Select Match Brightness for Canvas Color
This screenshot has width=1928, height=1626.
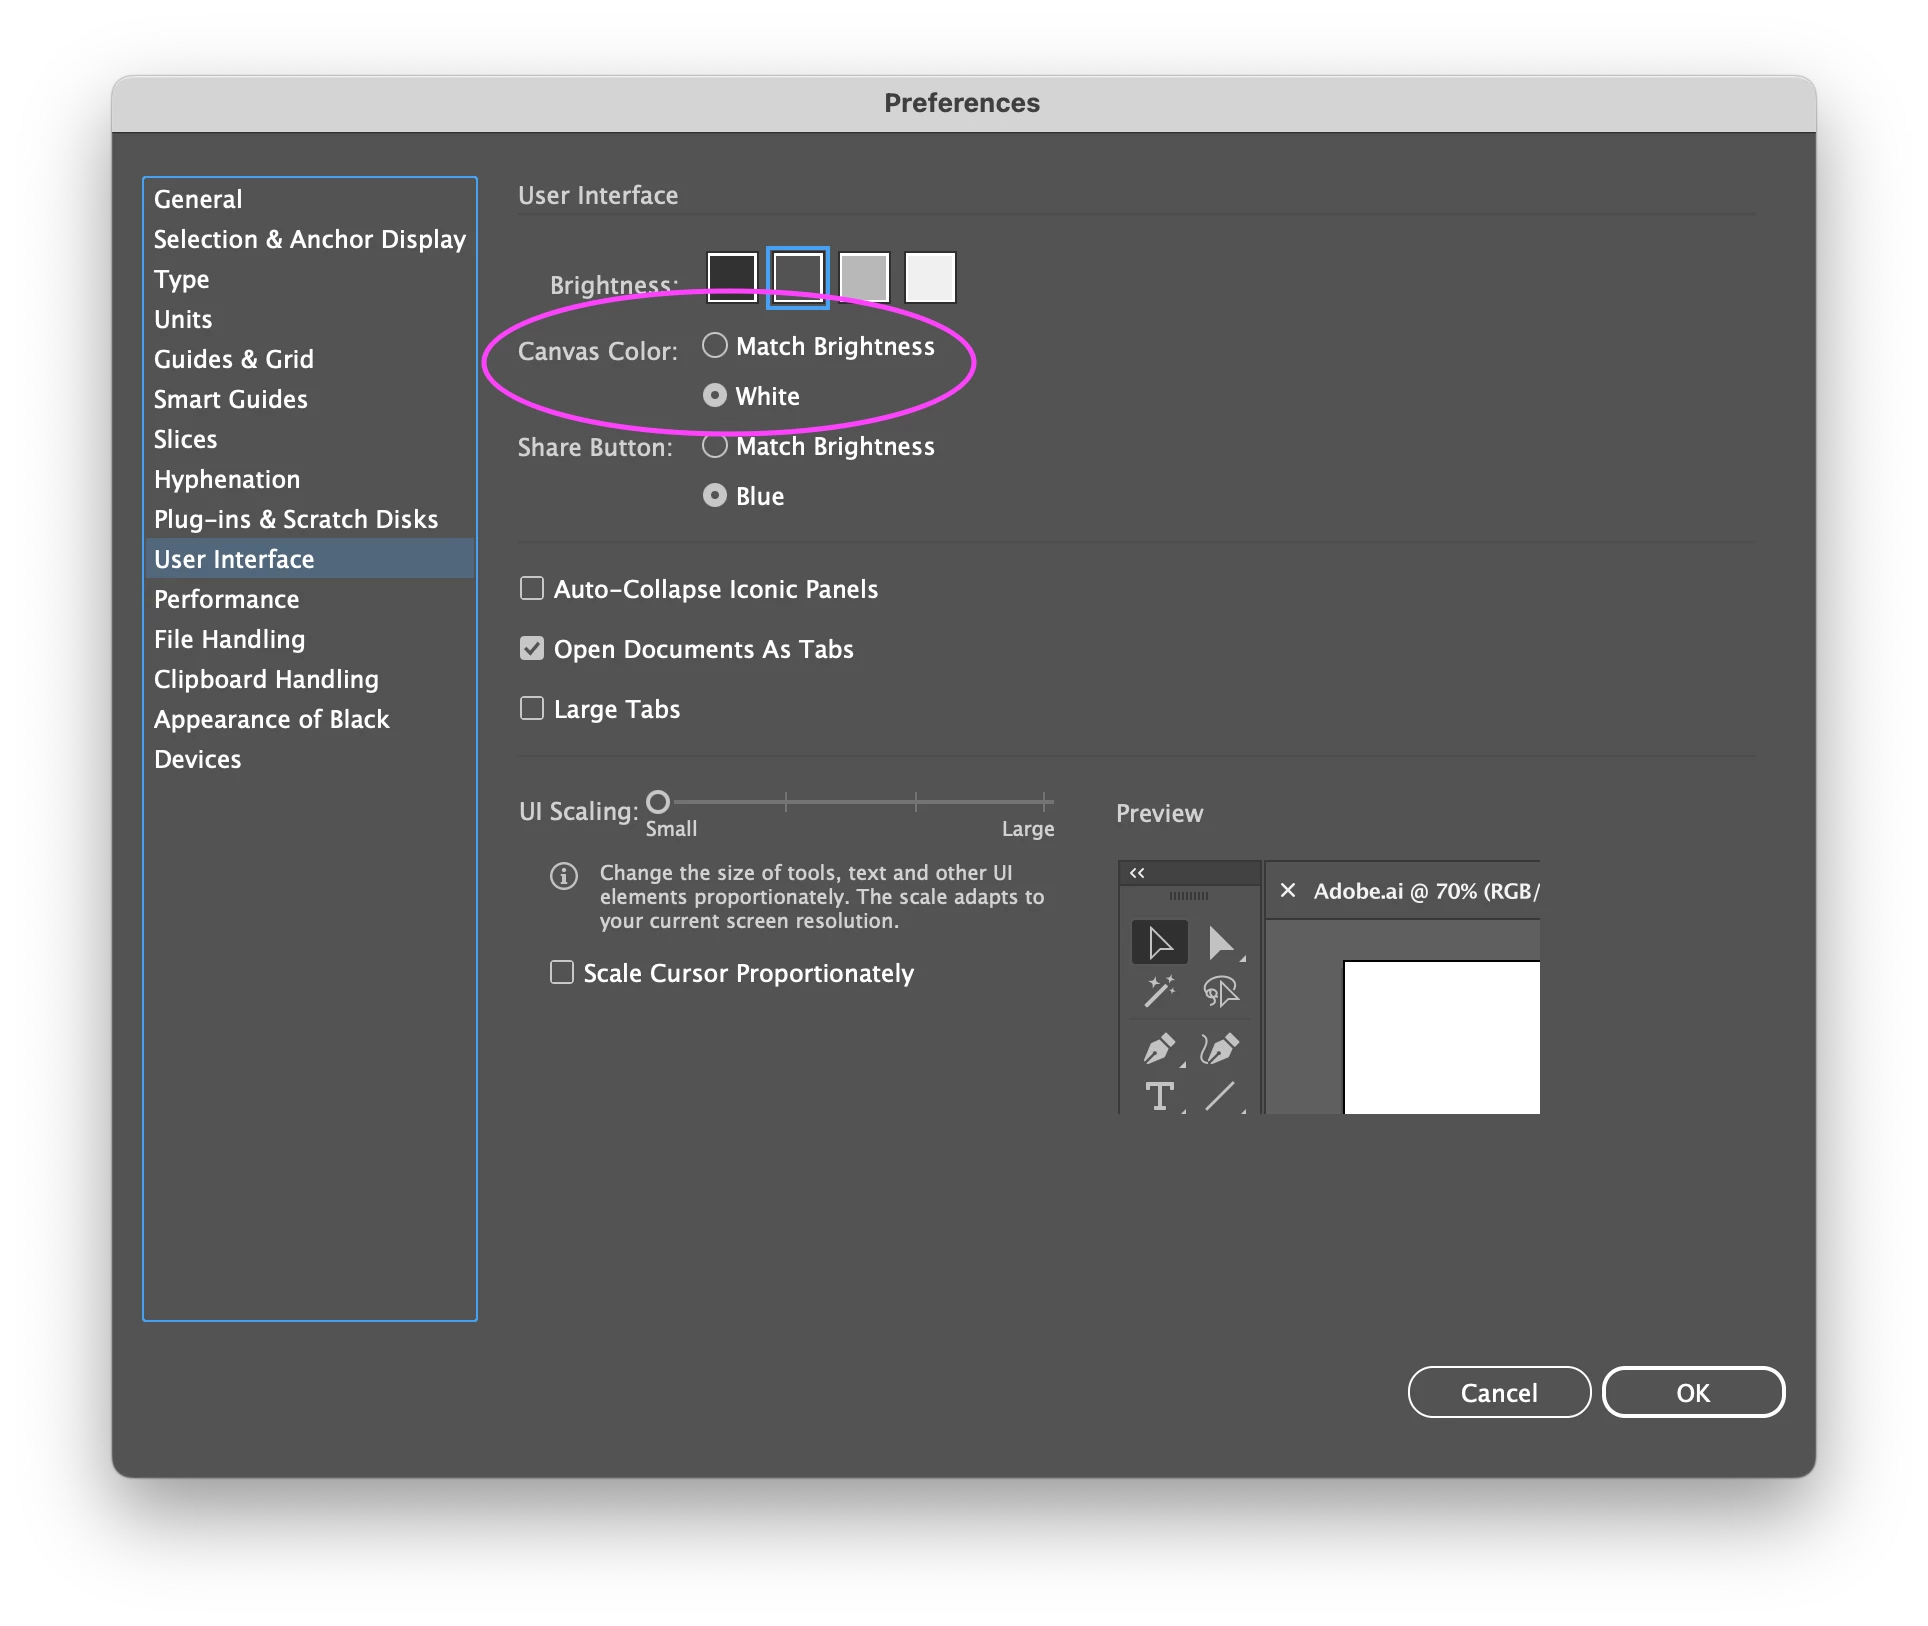pyautogui.click(x=714, y=346)
